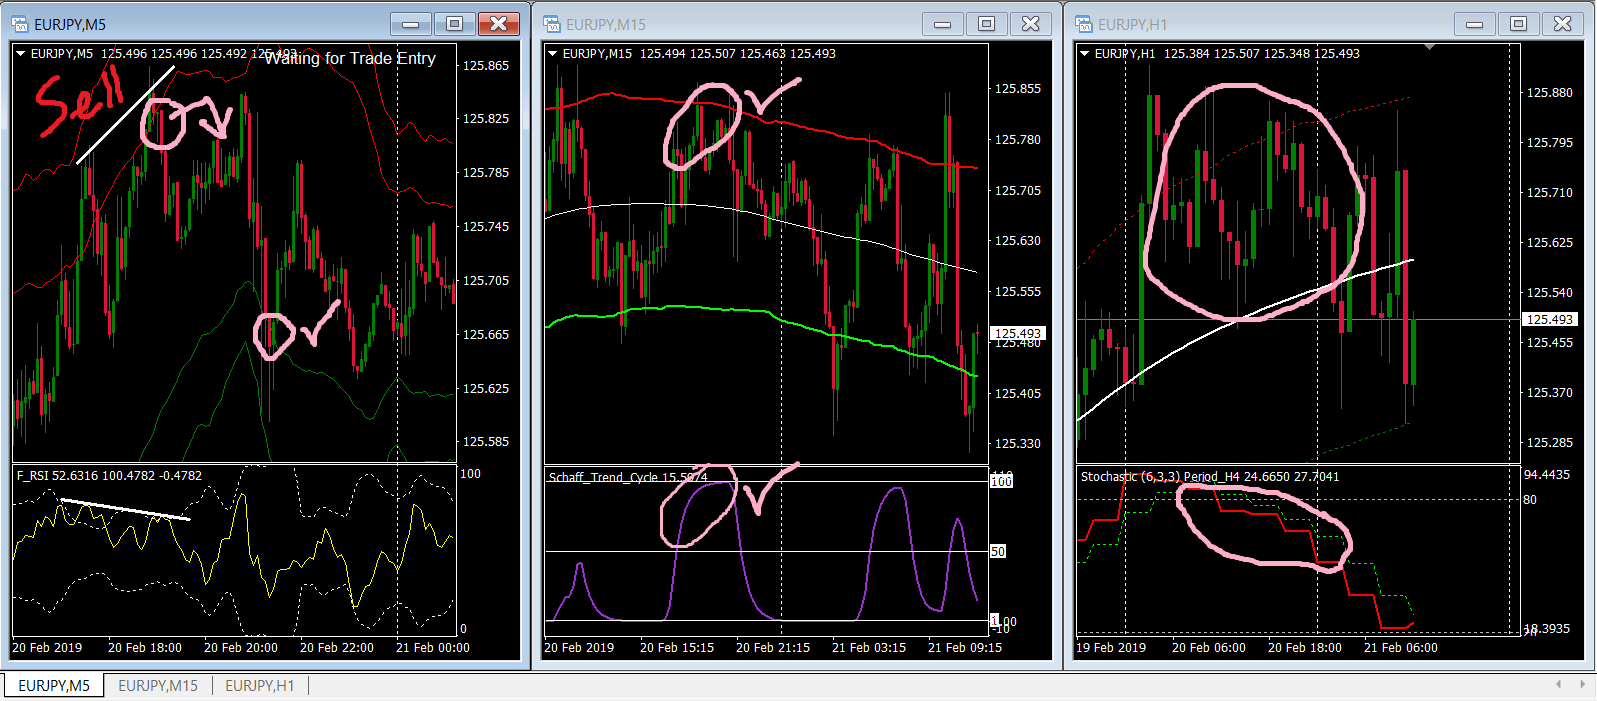Click the EURJPY,H1 window title icon
Viewport: 1597px width, 701px height.
click(1083, 24)
